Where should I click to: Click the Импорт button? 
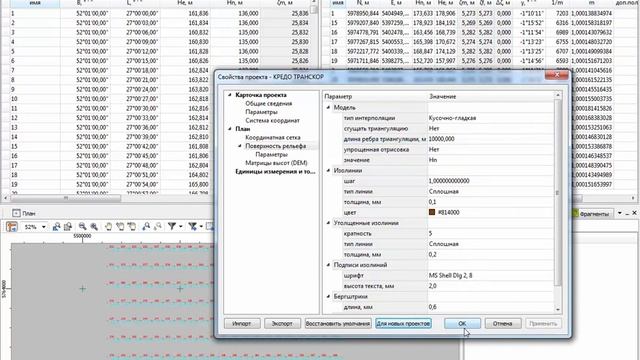pyautogui.click(x=242, y=323)
